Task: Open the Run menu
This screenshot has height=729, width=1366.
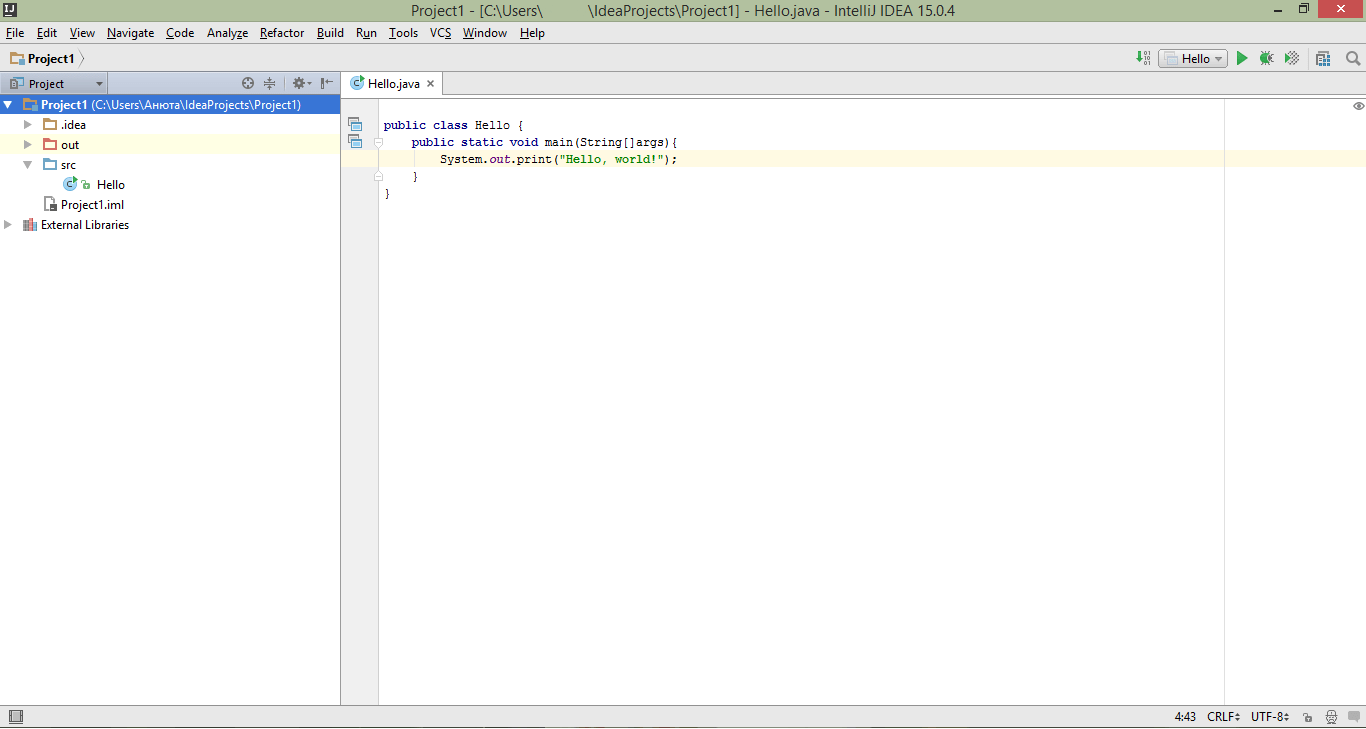Action: click(x=366, y=33)
